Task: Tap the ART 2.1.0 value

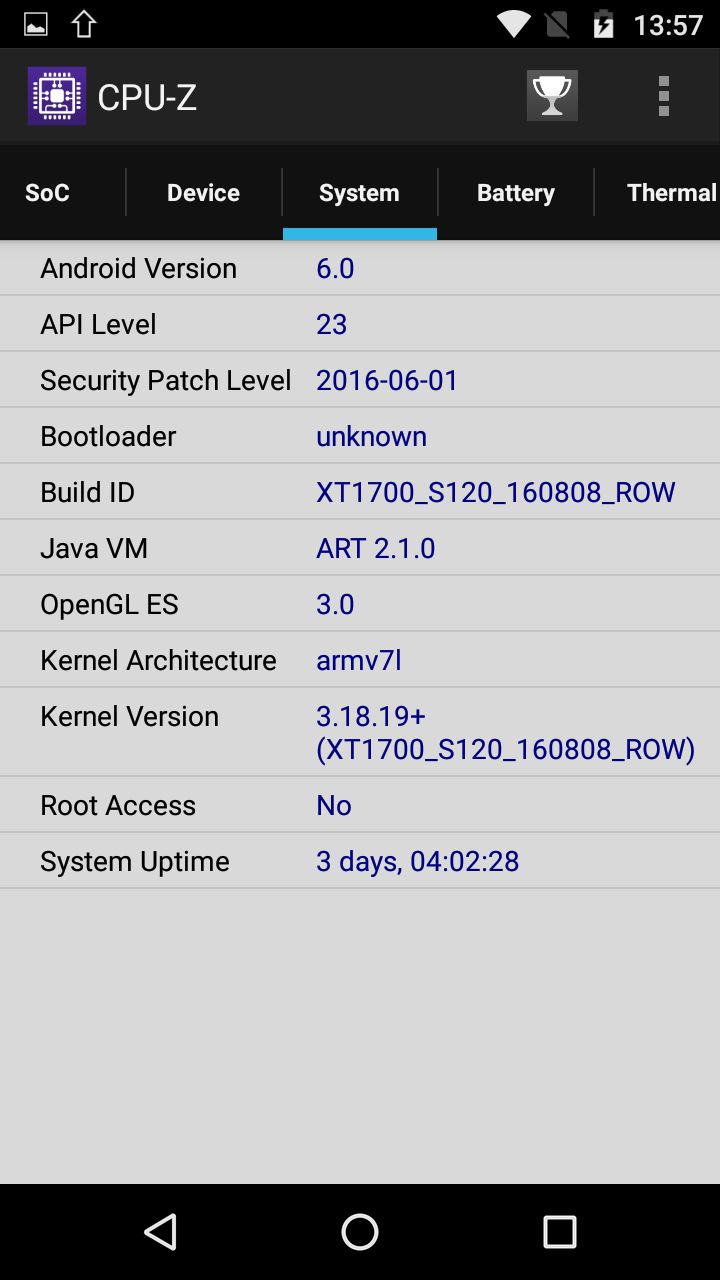Action: pos(376,548)
